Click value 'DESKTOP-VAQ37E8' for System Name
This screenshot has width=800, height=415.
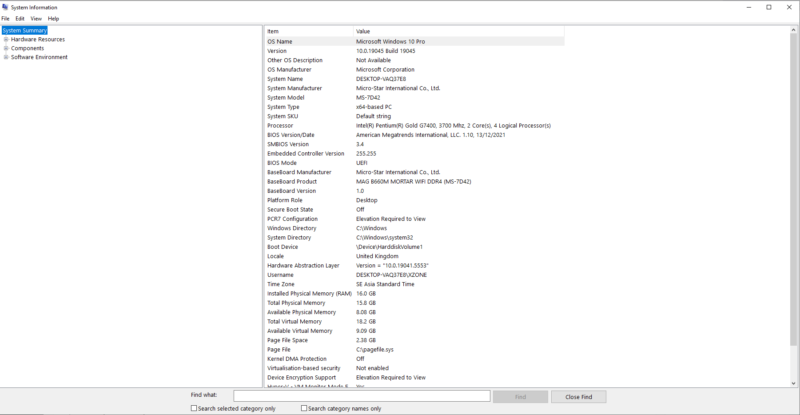(x=381, y=79)
